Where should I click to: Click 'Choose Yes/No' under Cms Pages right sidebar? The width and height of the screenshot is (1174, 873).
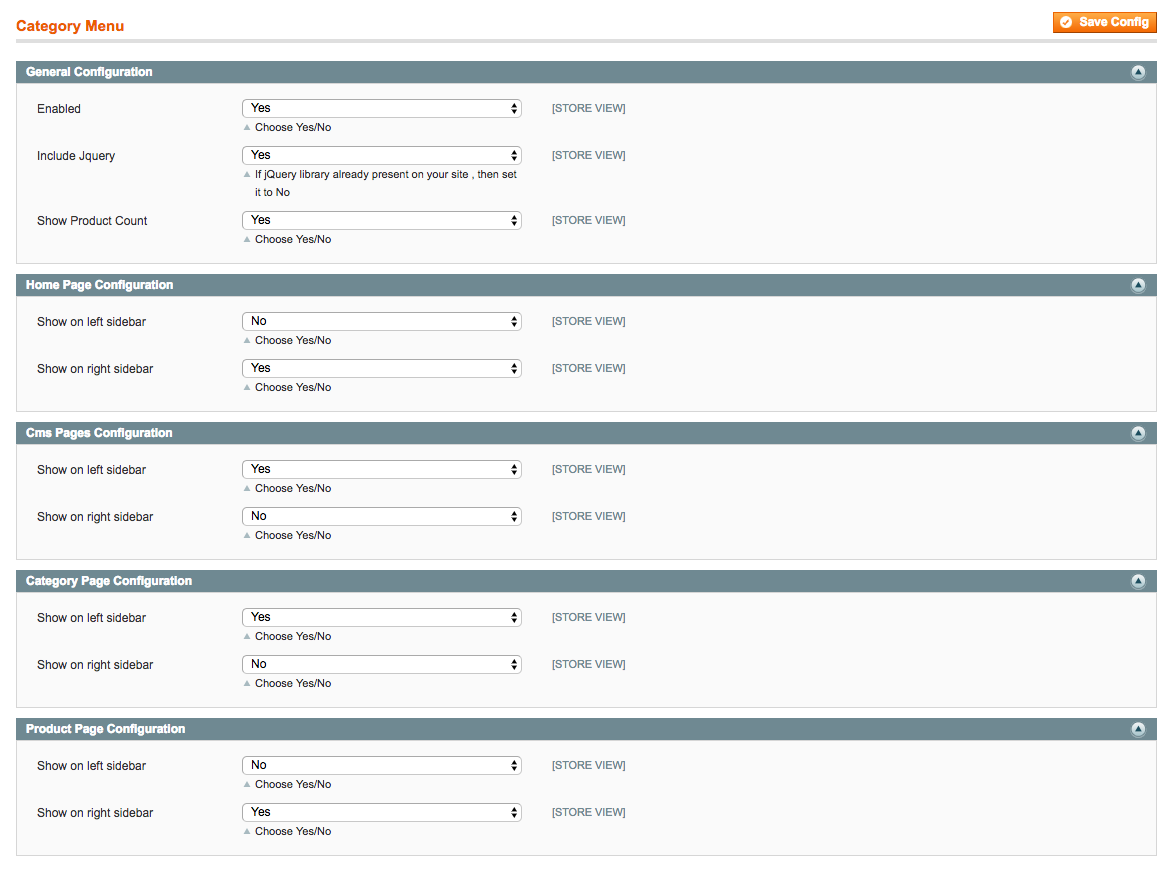click(293, 537)
